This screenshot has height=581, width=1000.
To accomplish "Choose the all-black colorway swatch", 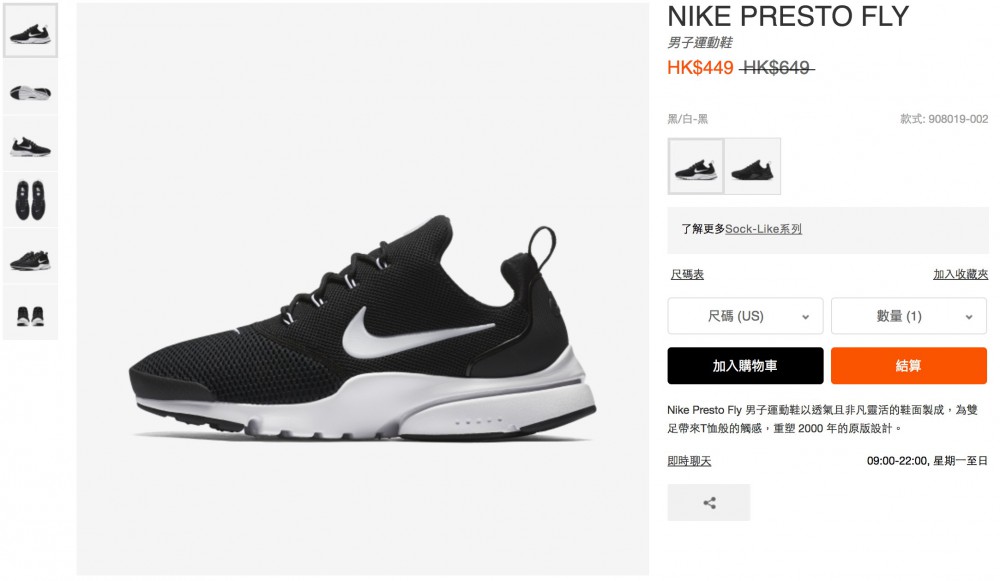I will click(x=753, y=166).
